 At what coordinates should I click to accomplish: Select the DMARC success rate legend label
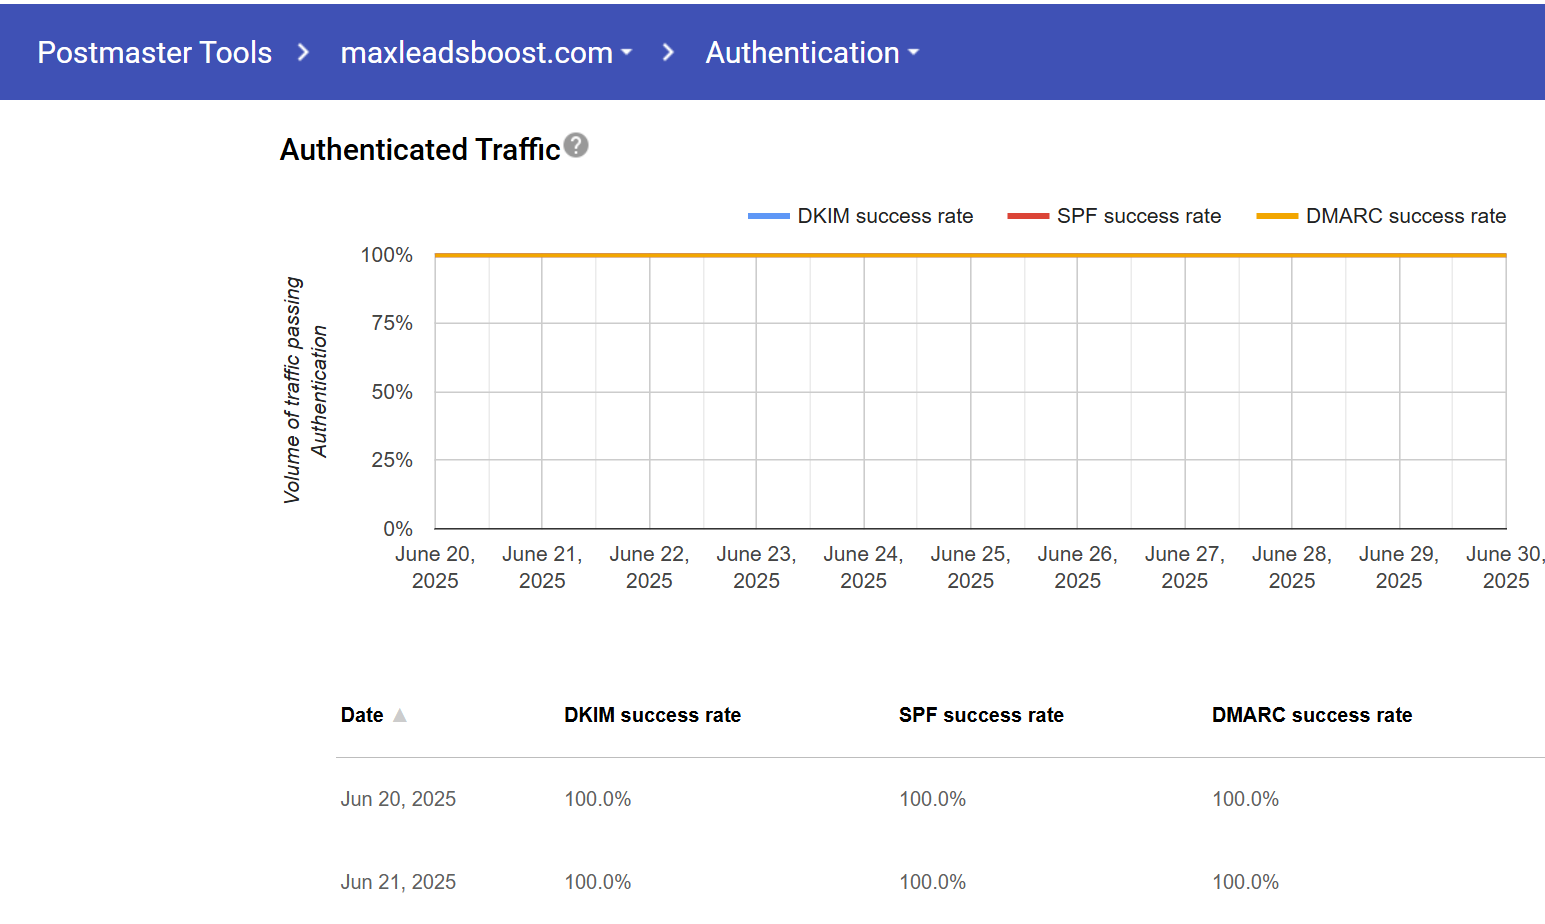click(1405, 216)
